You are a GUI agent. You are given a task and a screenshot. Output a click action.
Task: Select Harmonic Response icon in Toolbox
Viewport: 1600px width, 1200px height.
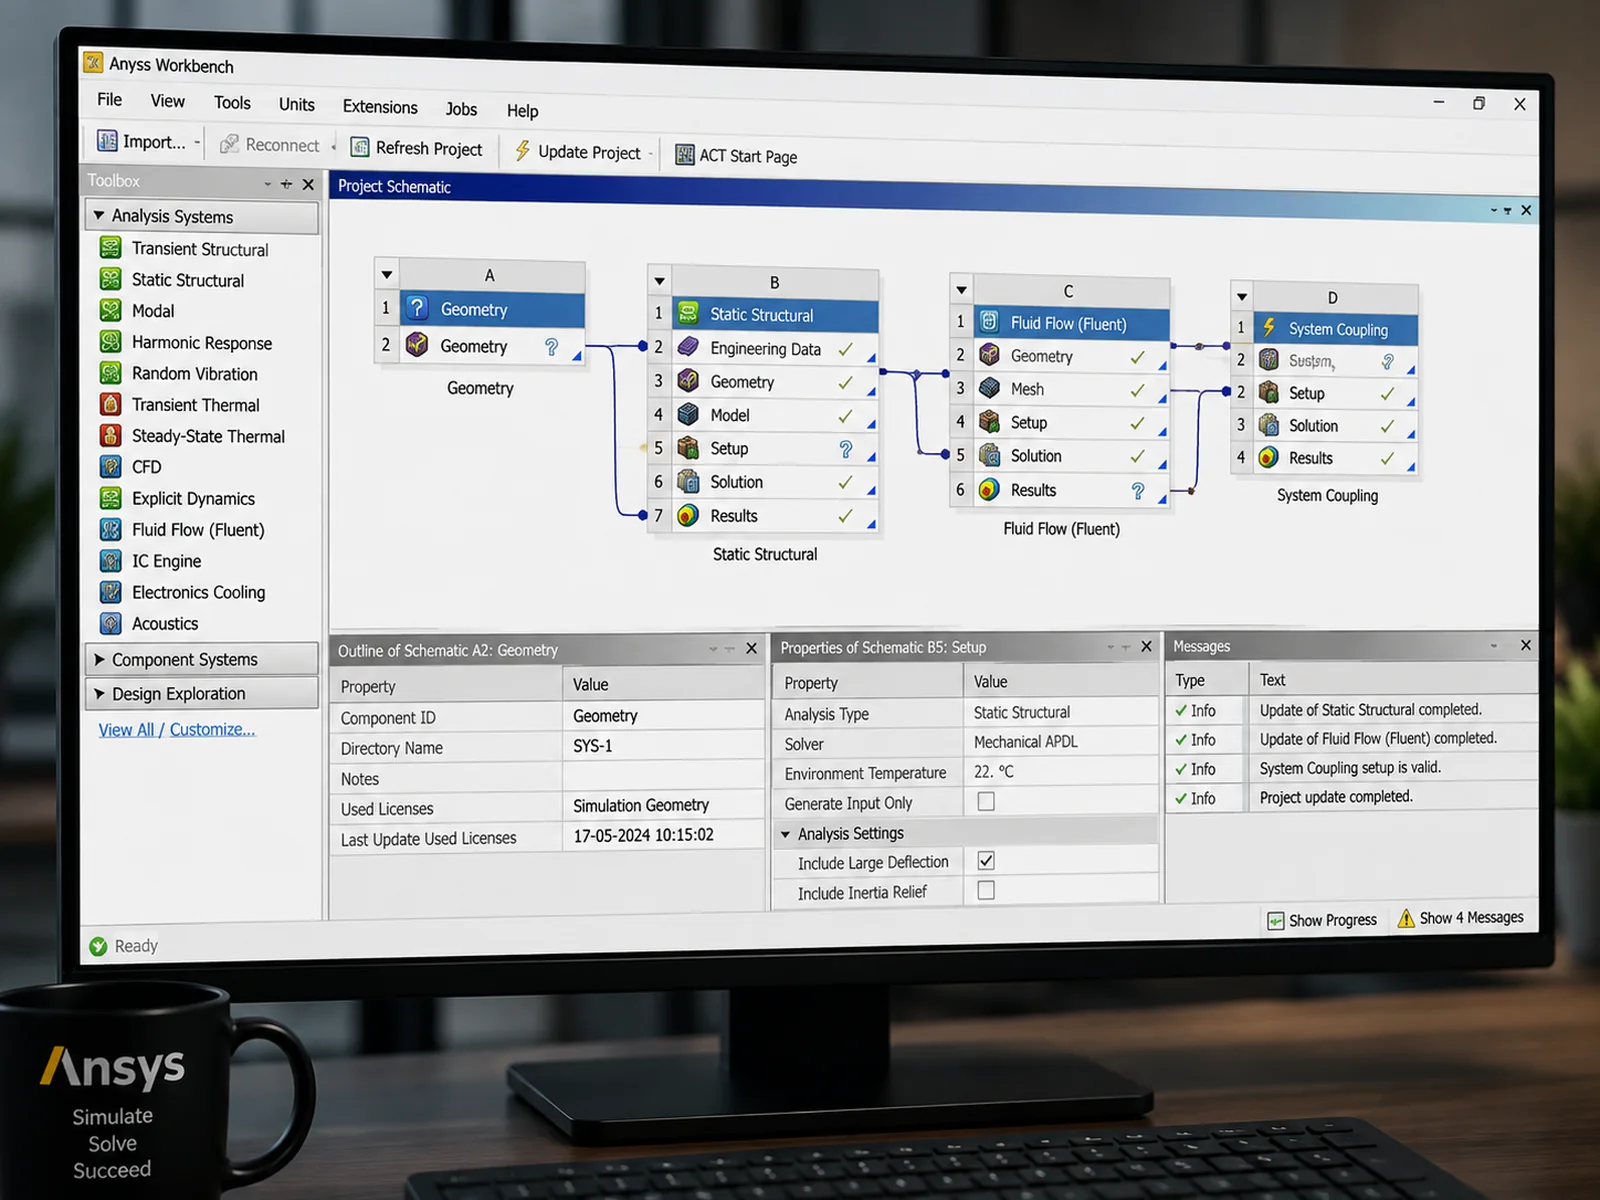coord(111,342)
